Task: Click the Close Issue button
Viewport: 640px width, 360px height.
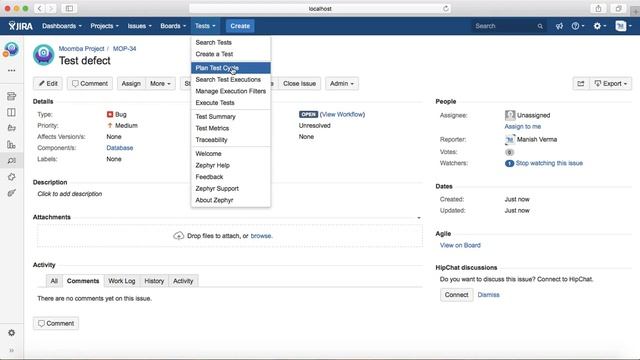Action: 300,84
